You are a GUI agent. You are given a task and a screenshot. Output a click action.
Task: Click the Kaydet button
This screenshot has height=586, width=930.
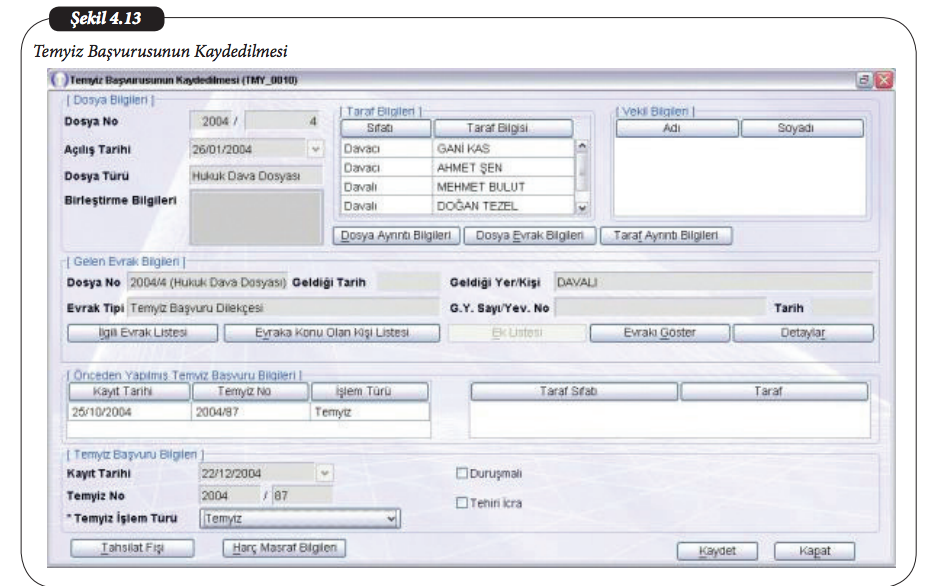[717, 551]
